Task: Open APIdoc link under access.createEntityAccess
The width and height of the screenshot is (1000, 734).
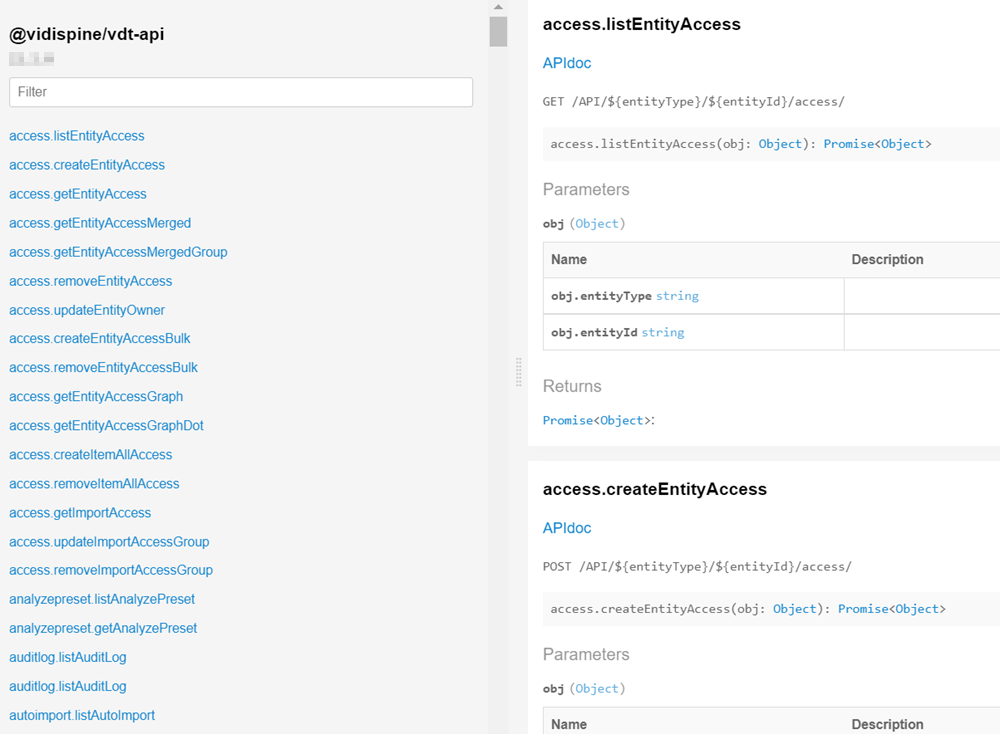Action: [x=567, y=528]
